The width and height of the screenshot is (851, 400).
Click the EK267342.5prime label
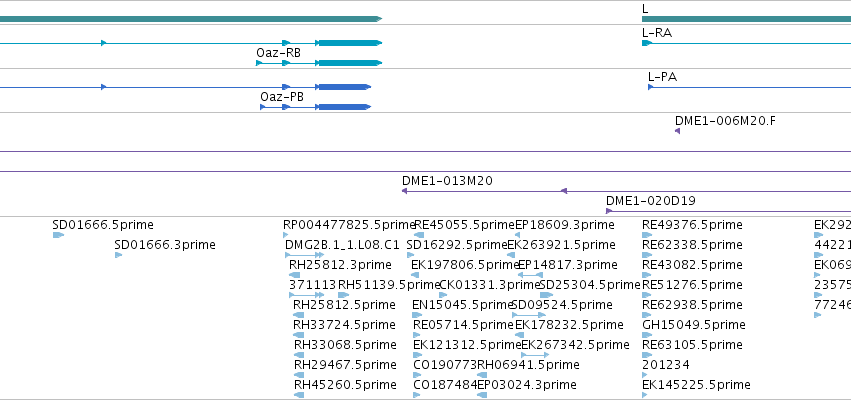pos(575,345)
